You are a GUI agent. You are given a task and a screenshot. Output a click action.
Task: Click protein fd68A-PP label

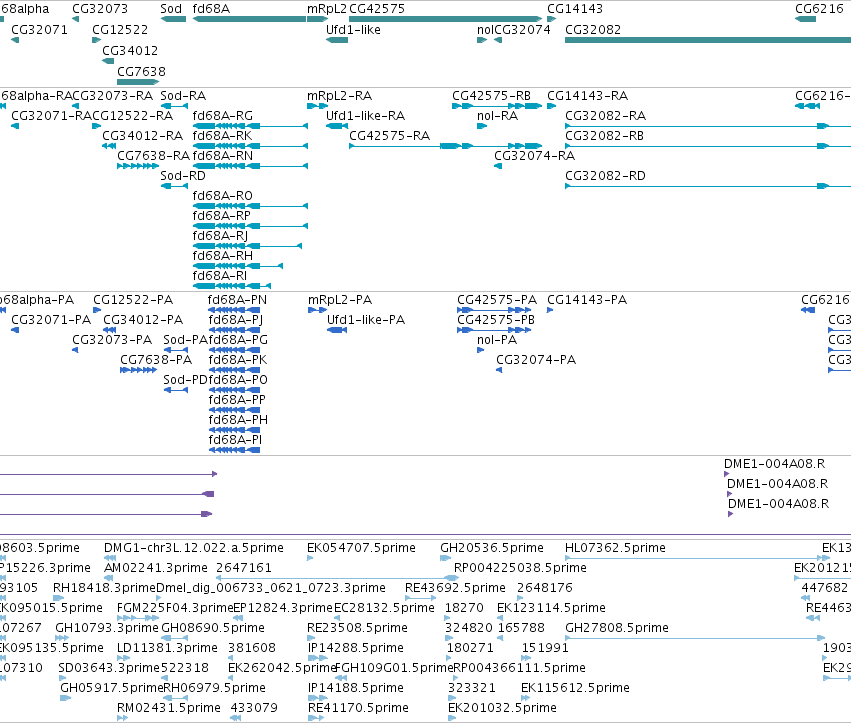pyautogui.click(x=237, y=400)
